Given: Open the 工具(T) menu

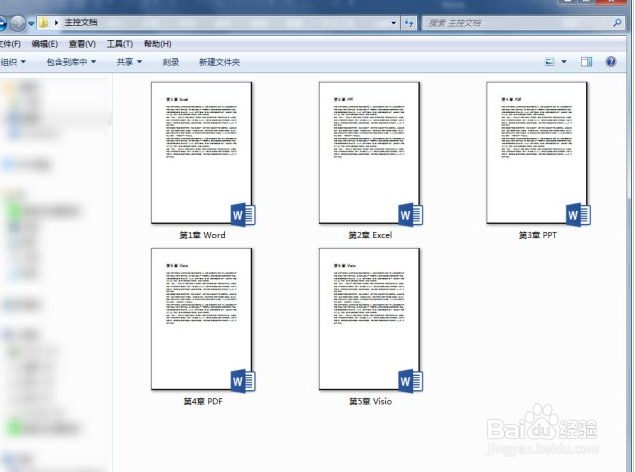Looking at the screenshot, I should pos(120,44).
